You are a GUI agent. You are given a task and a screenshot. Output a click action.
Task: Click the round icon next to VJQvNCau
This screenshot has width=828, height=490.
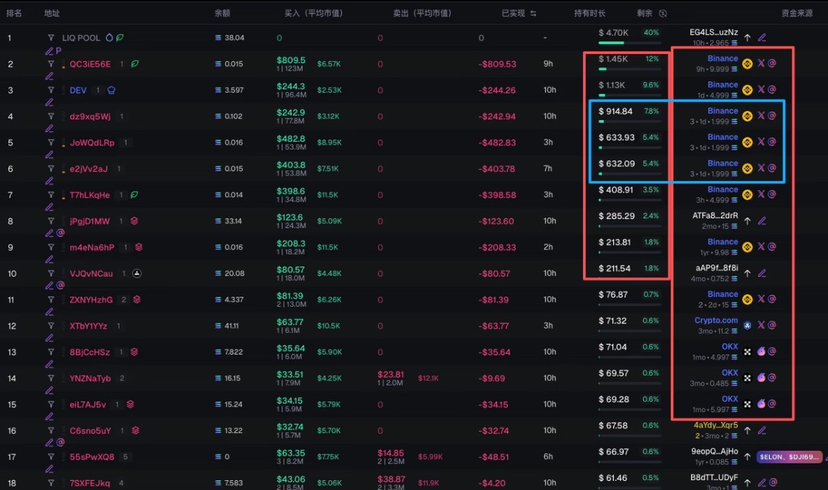pos(137,274)
